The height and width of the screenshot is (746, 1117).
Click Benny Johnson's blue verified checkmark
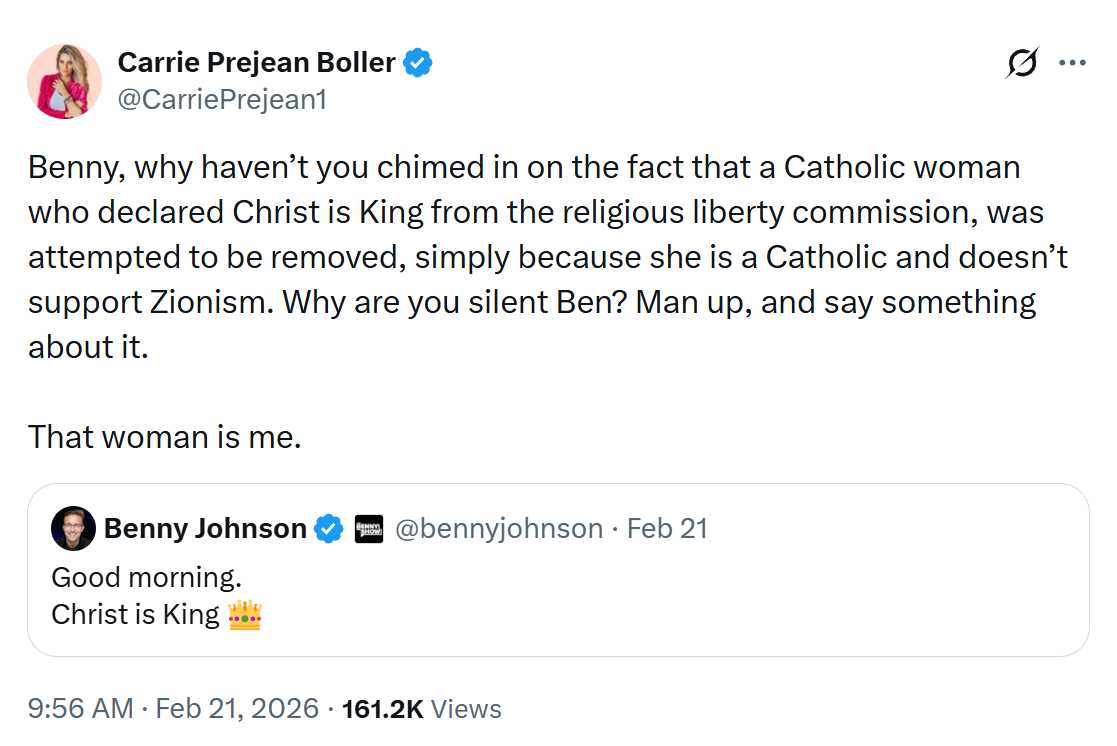(x=328, y=528)
